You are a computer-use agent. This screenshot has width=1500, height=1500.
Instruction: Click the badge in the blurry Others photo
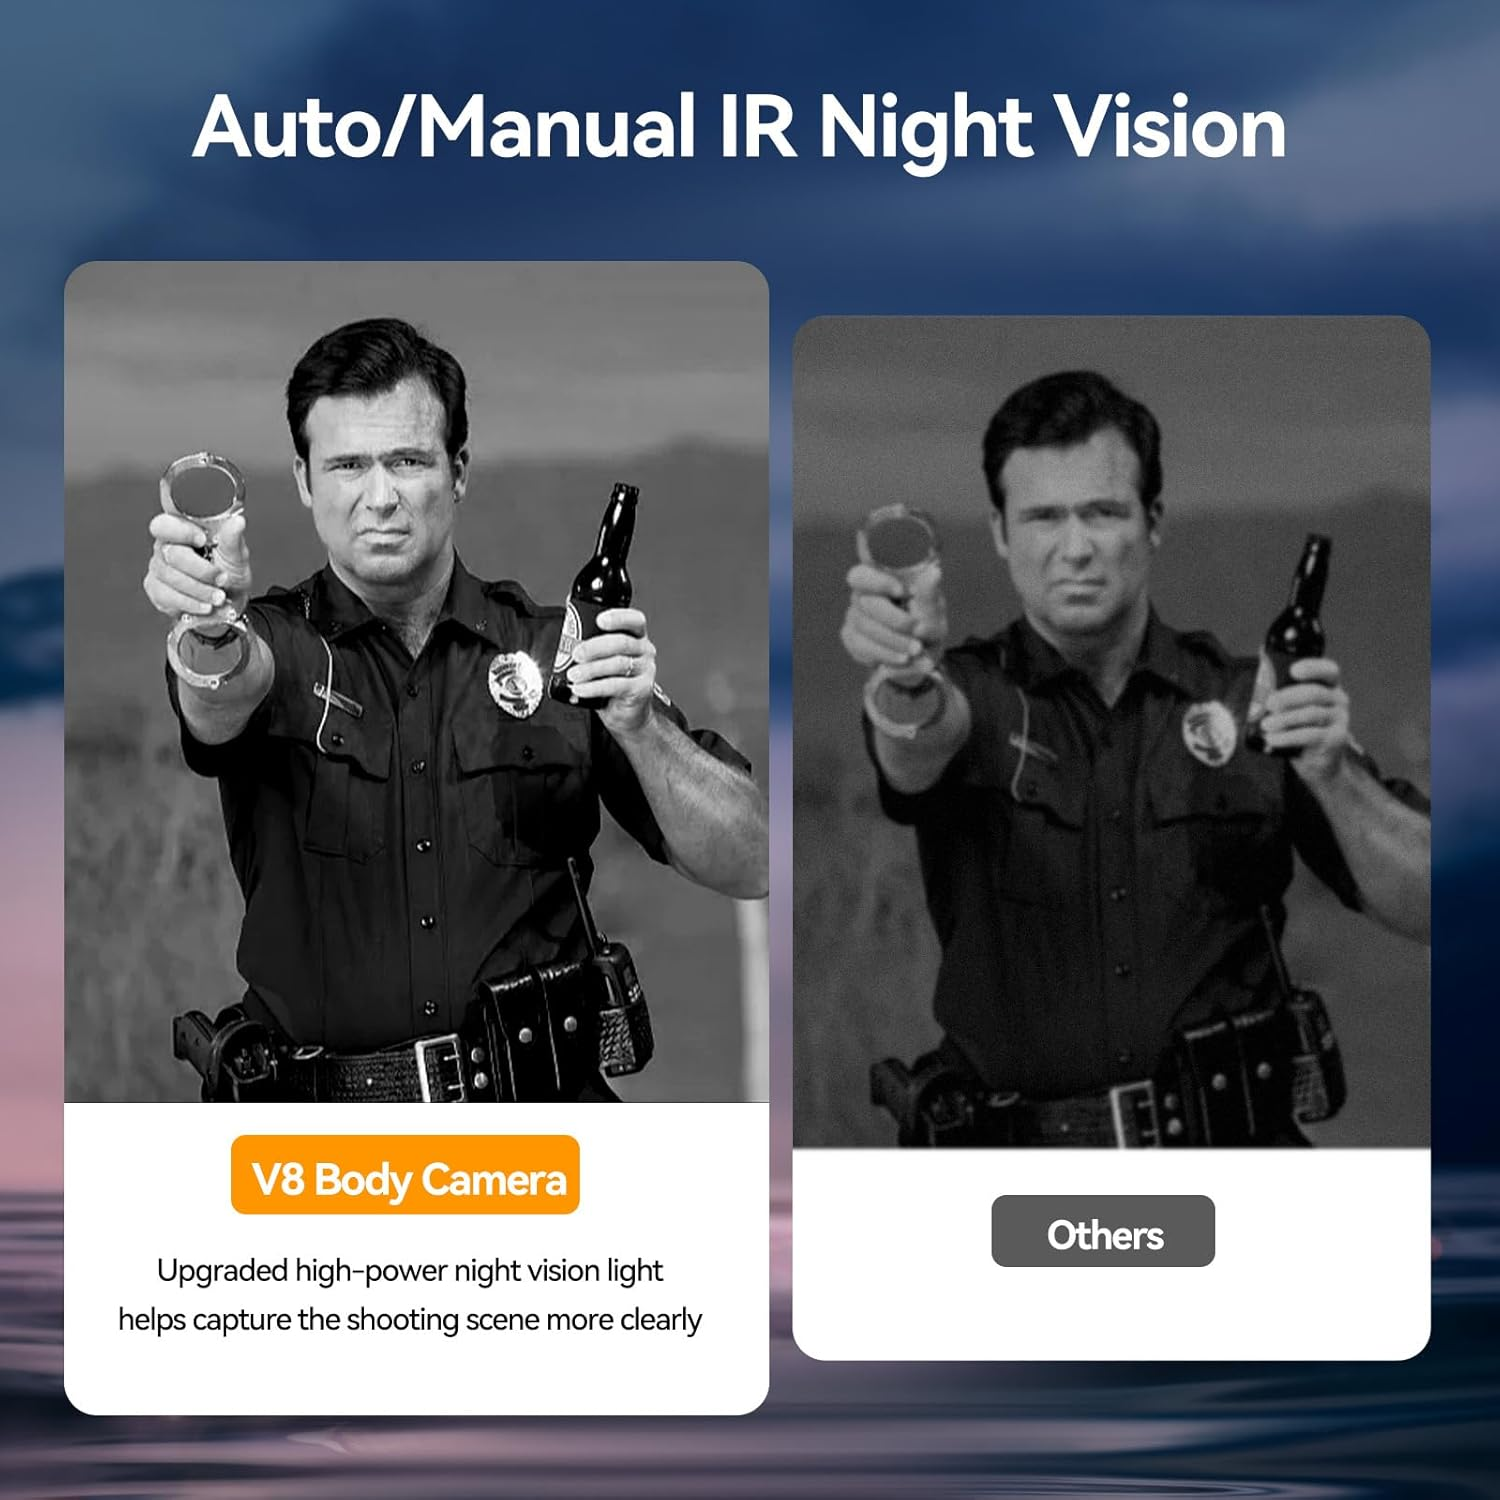coord(1208,732)
